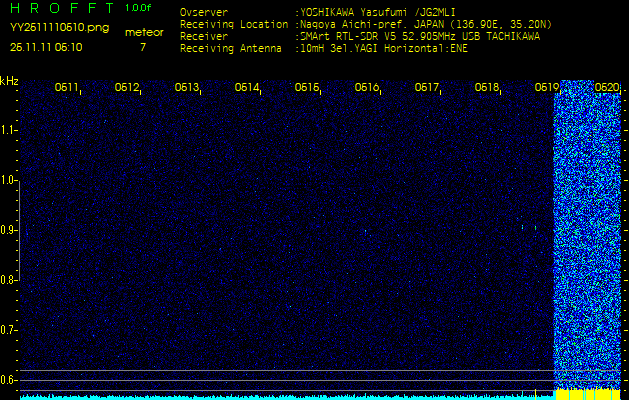Click the 0620 time marker

[606, 88]
